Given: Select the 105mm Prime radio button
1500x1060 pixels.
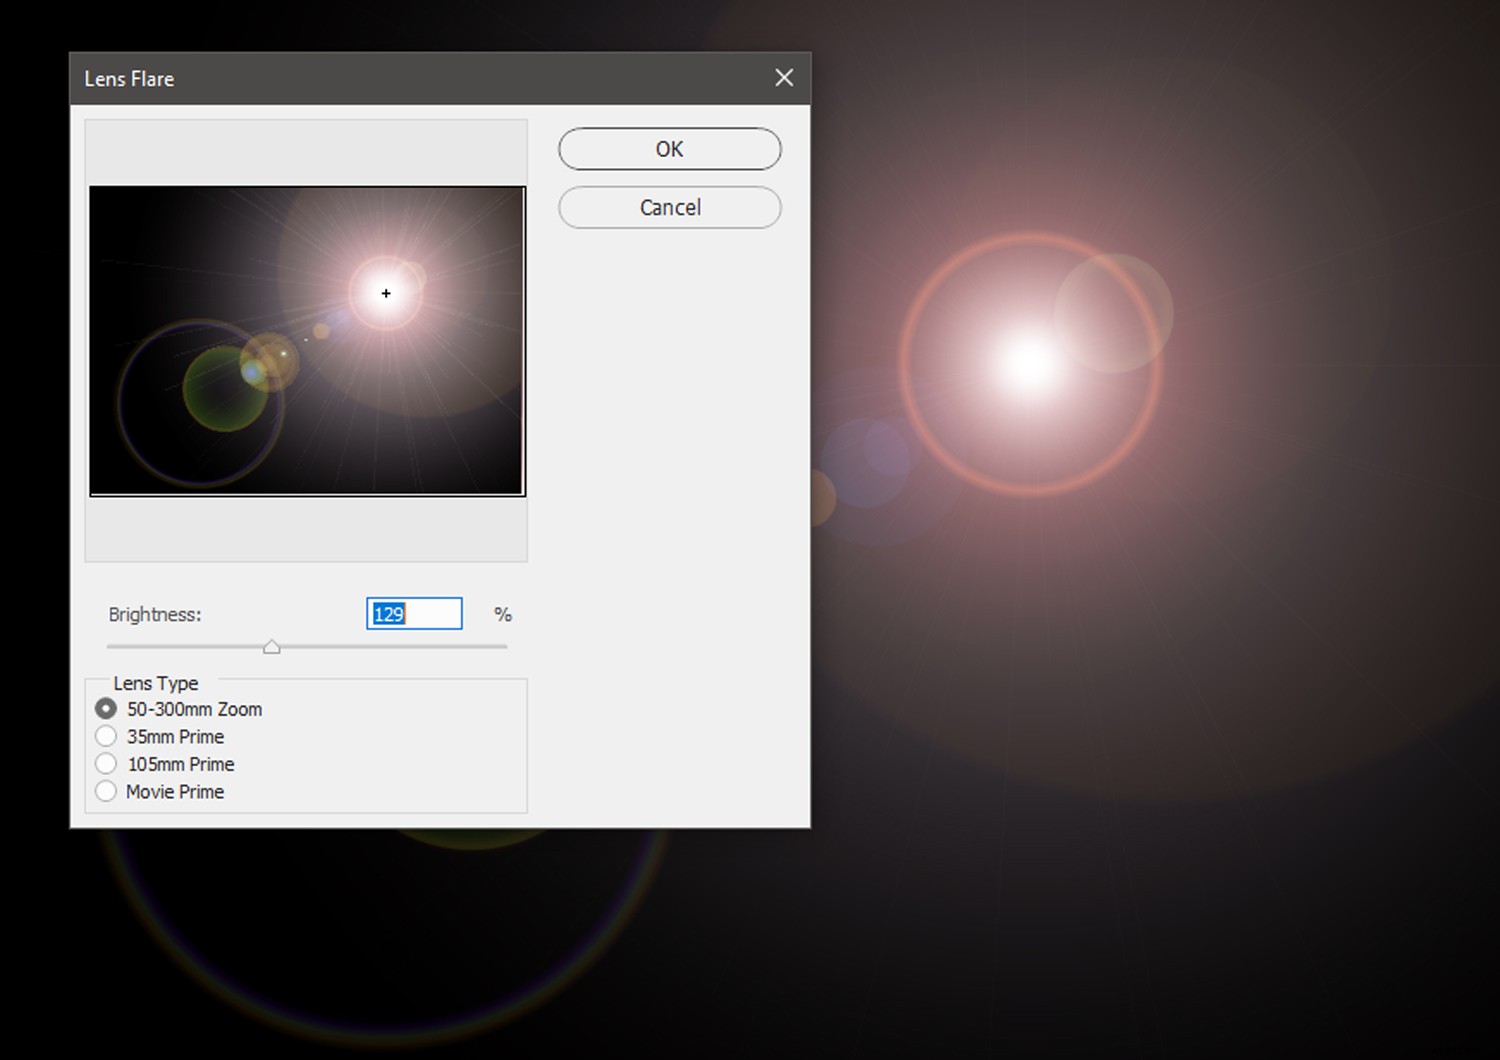Looking at the screenshot, I should click(106, 764).
